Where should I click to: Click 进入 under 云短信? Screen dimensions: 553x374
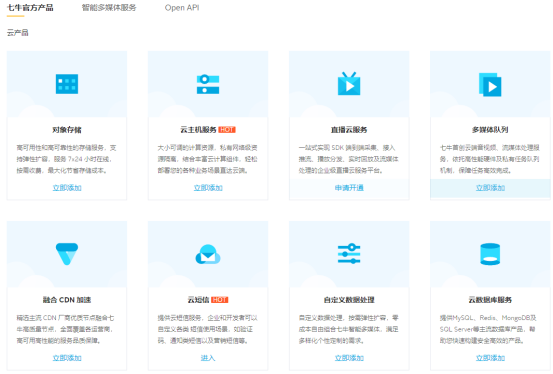coord(208,358)
